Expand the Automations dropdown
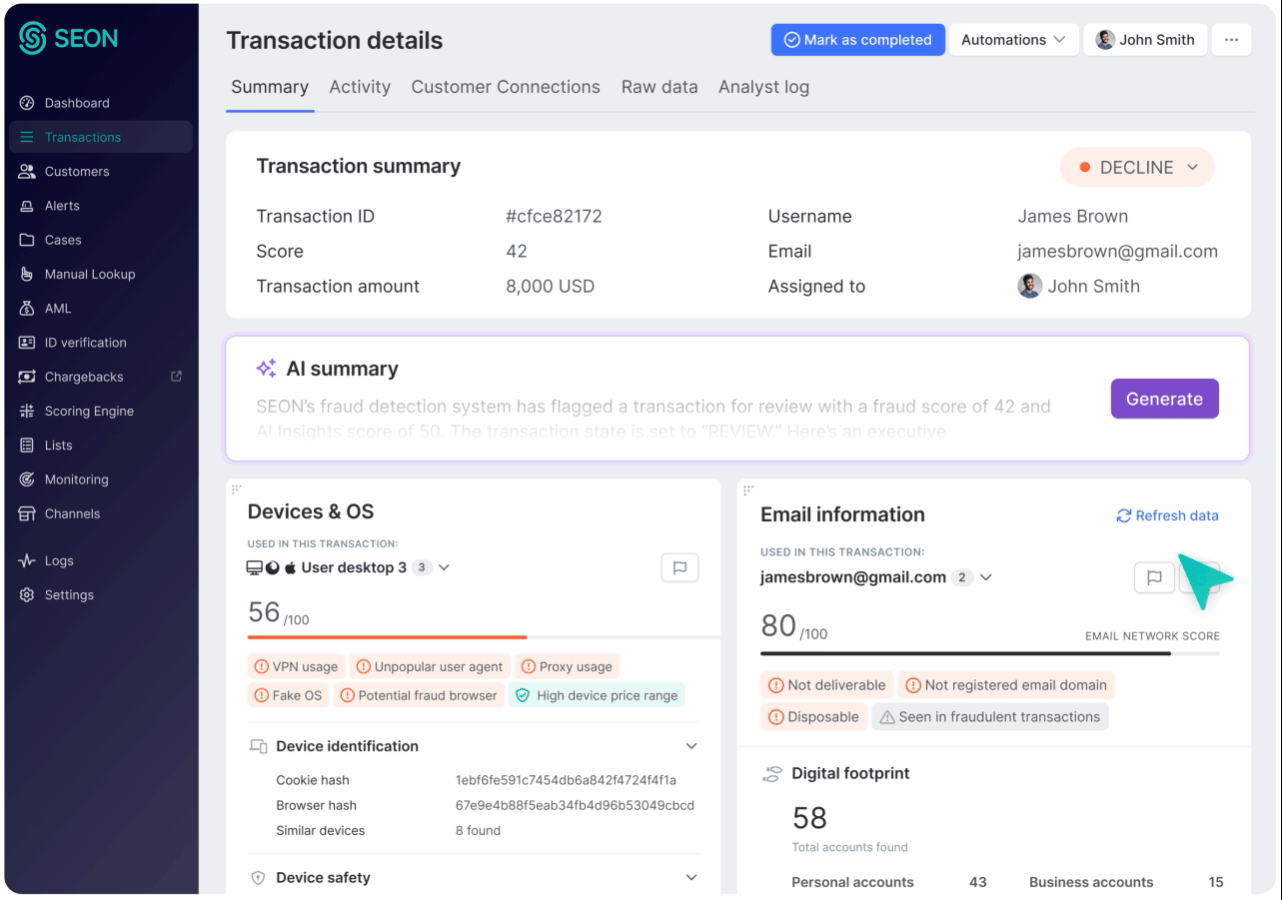 (x=1014, y=40)
